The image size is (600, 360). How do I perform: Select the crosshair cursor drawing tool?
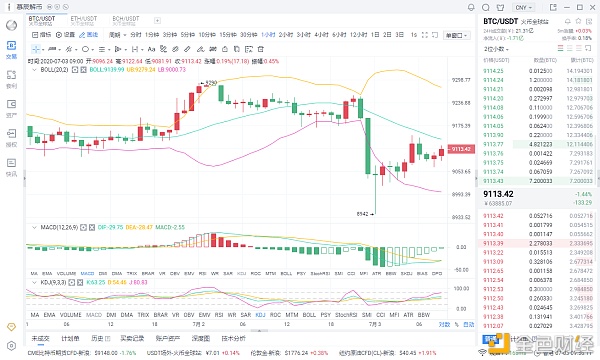tap(36, 49)
